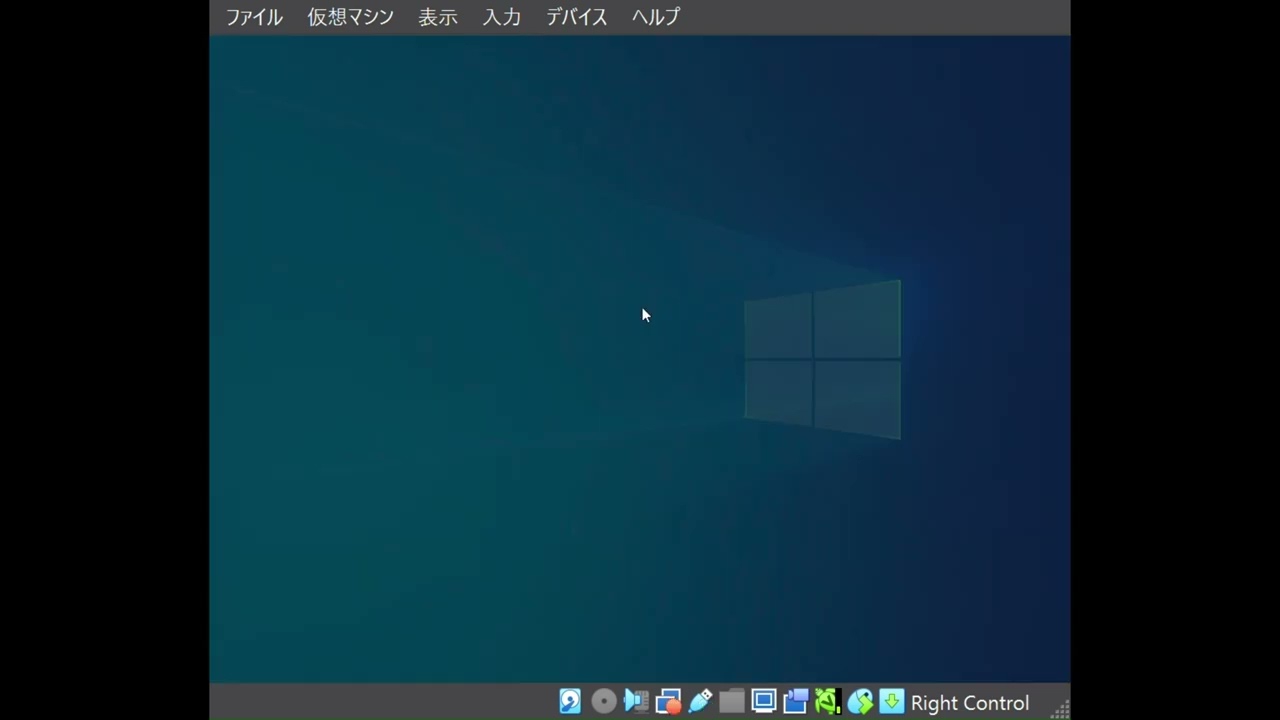Click the keyboard capture arrow icon
This screenshot has height=720, width=1280.
pos(892,702)
